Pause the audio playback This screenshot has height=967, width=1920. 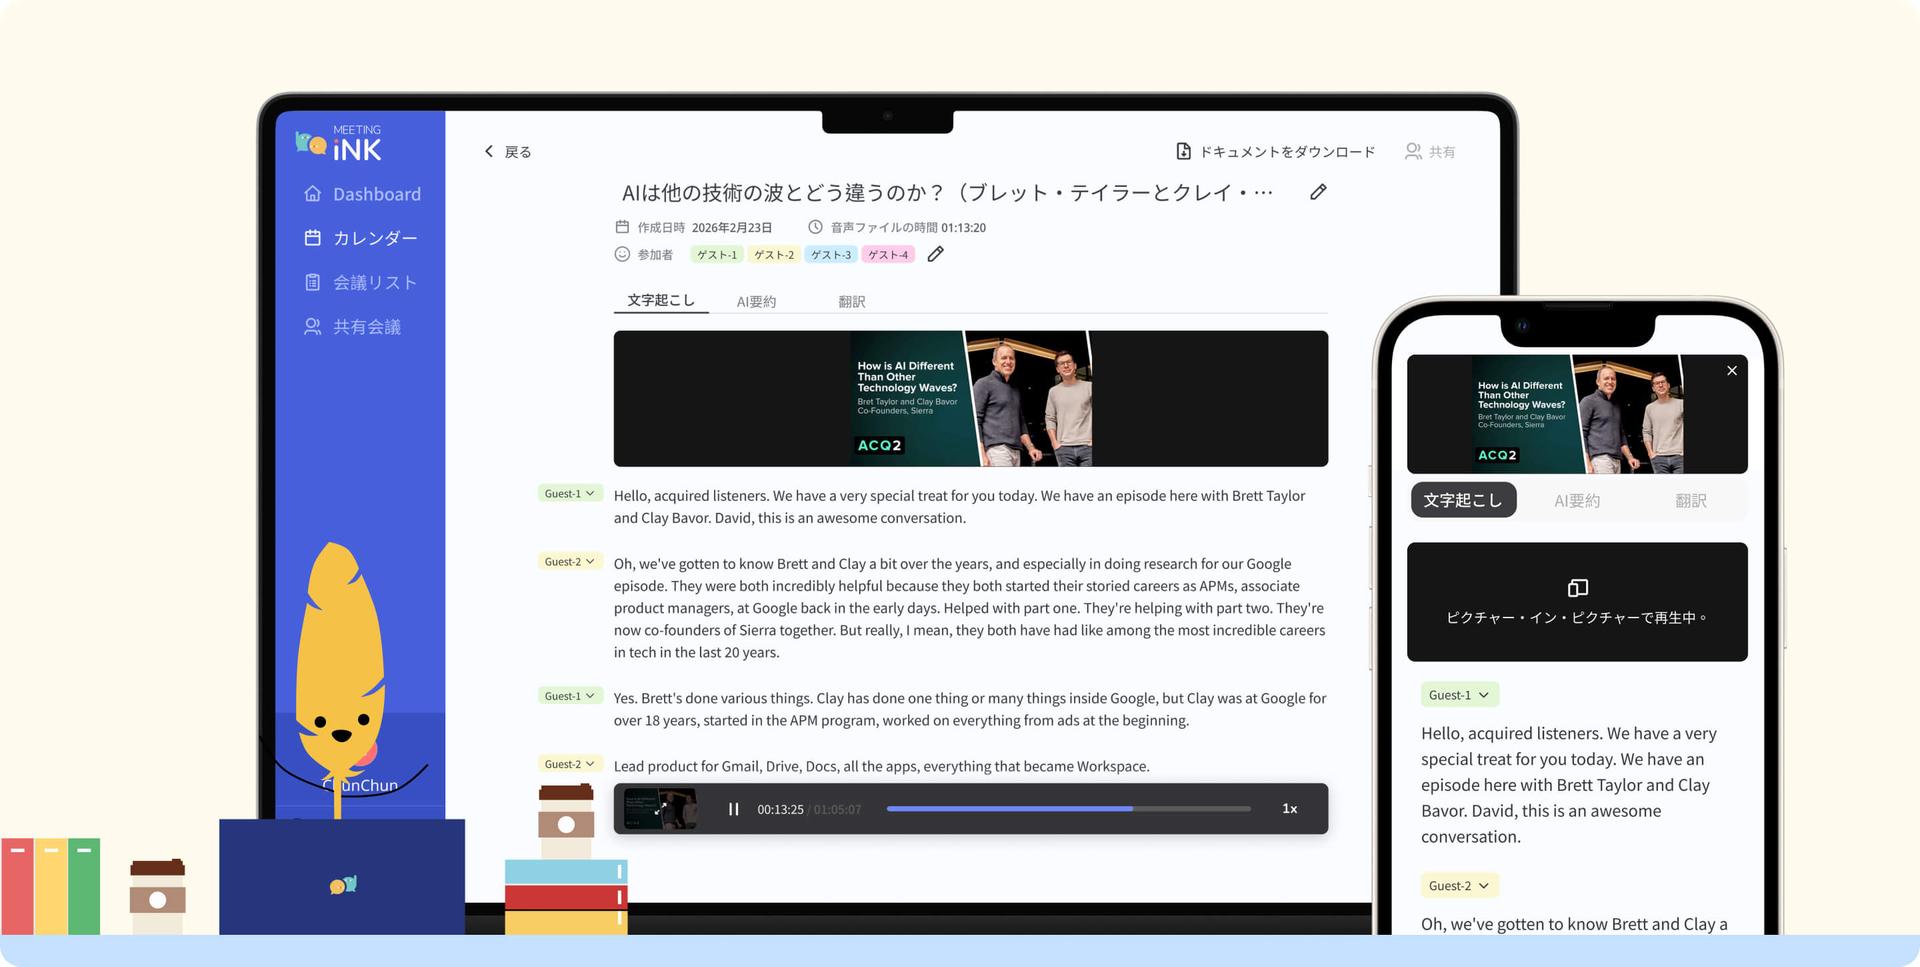[733, 809]
